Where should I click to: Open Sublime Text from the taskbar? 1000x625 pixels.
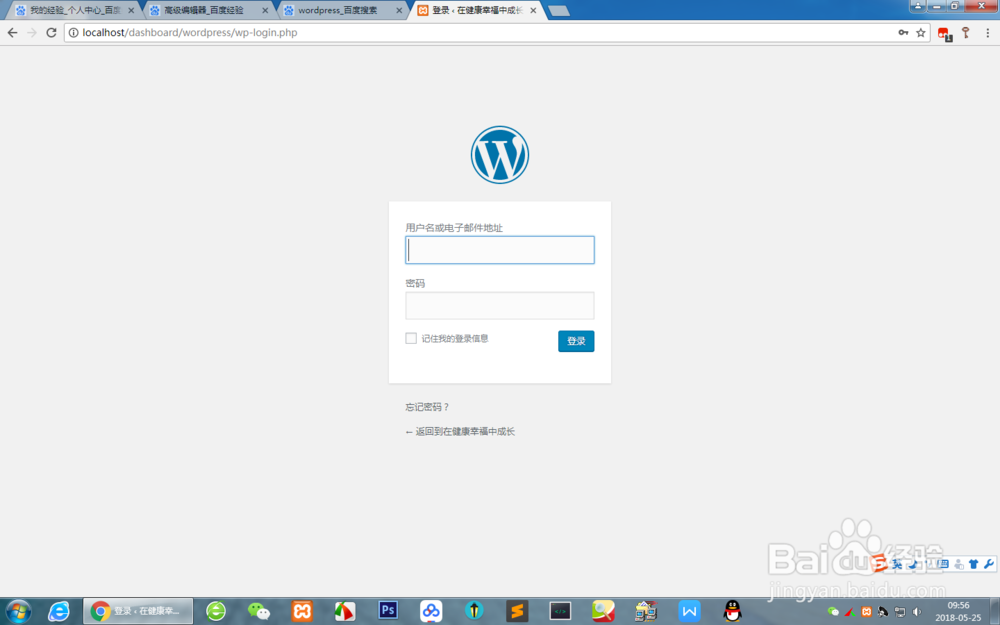tap(517, 611)
